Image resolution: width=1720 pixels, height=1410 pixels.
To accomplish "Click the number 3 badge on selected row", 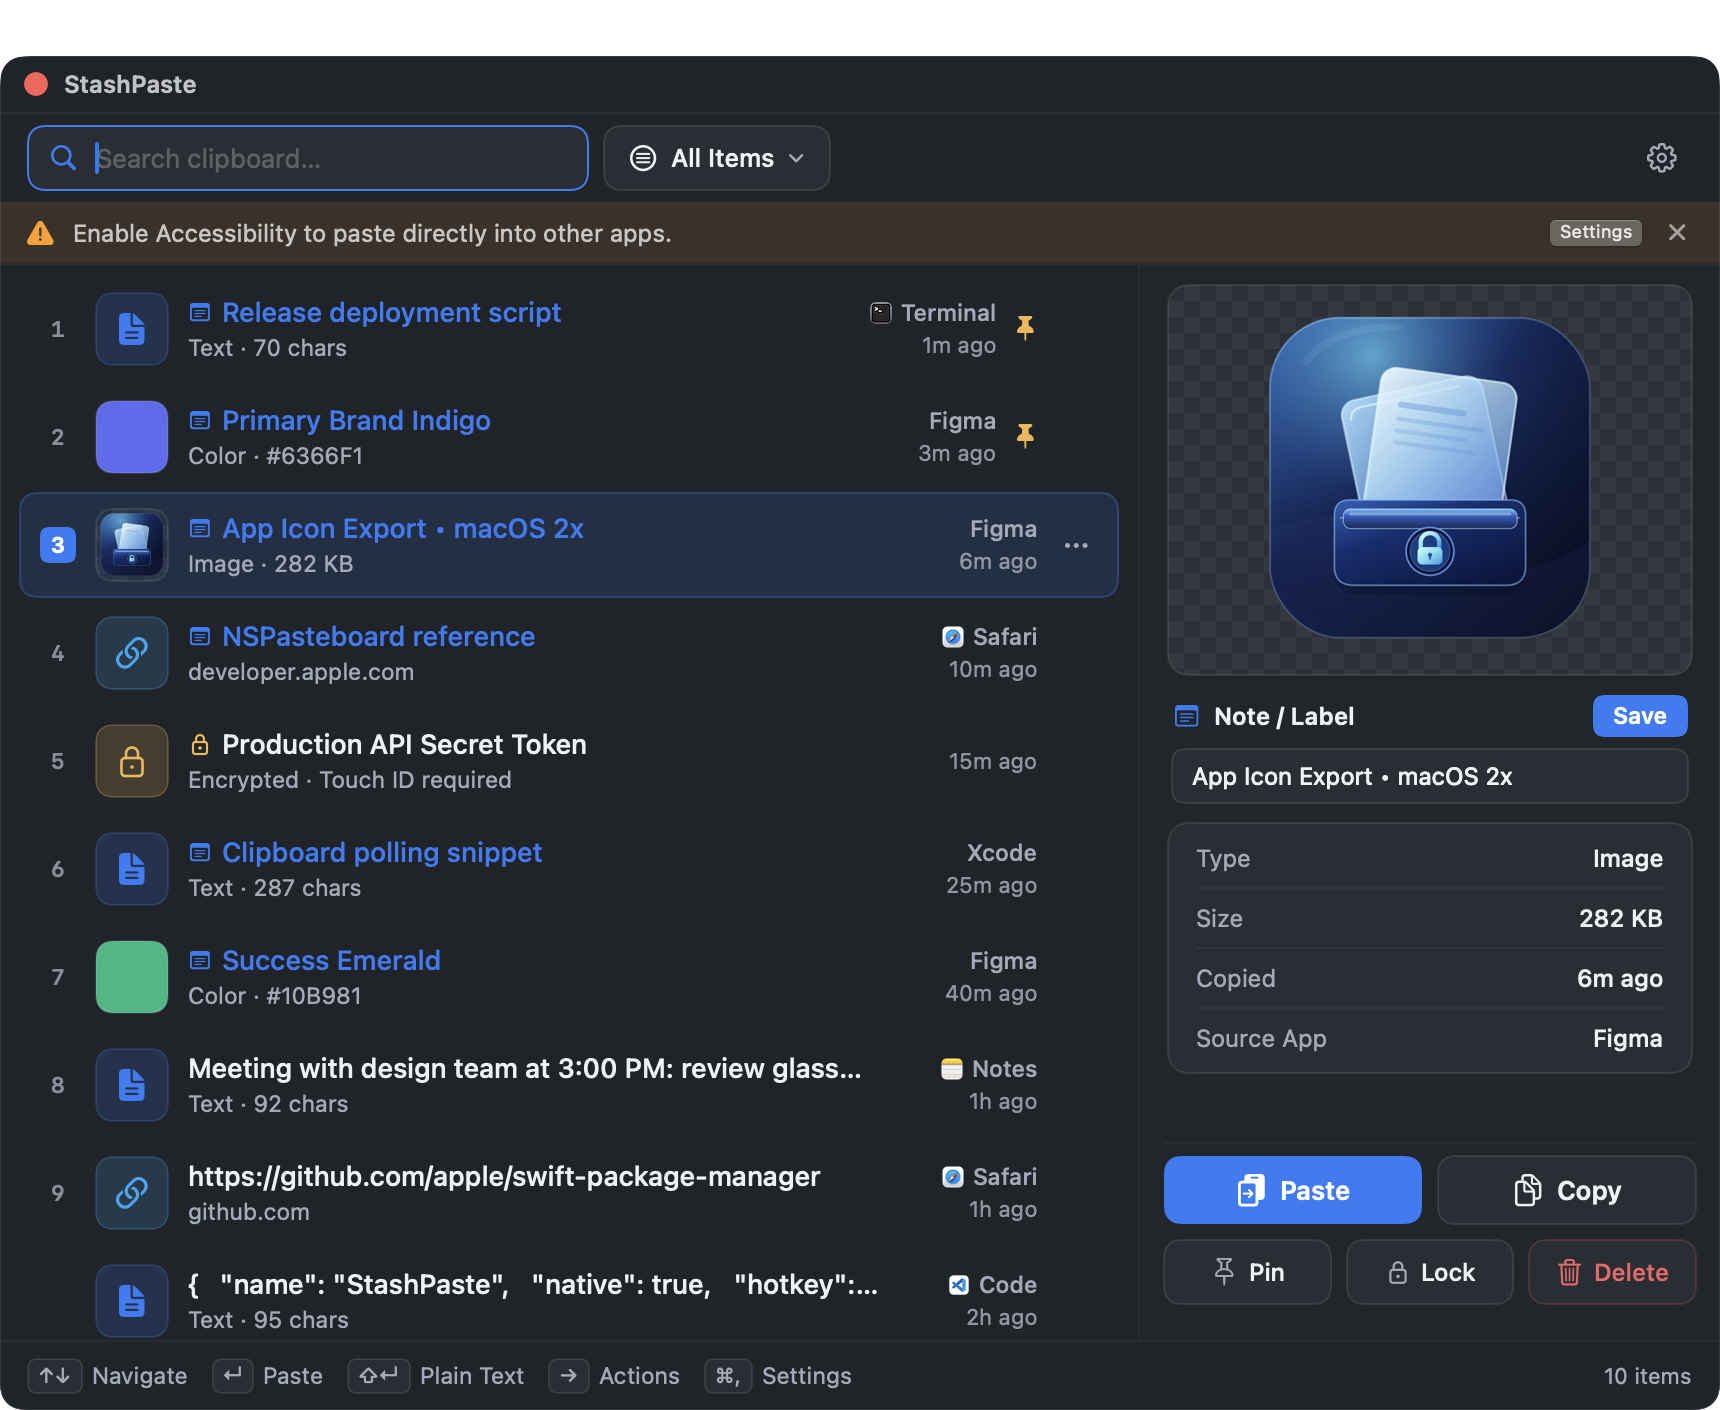I will [58, 545].
